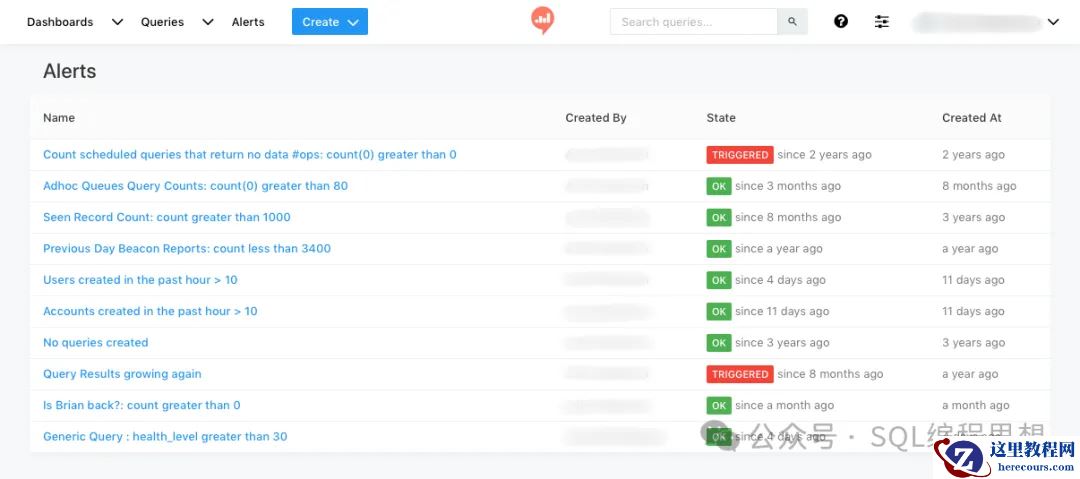Expand the user account menu chevron
The image size is (1080, 479).
(x=1053, y=22)
